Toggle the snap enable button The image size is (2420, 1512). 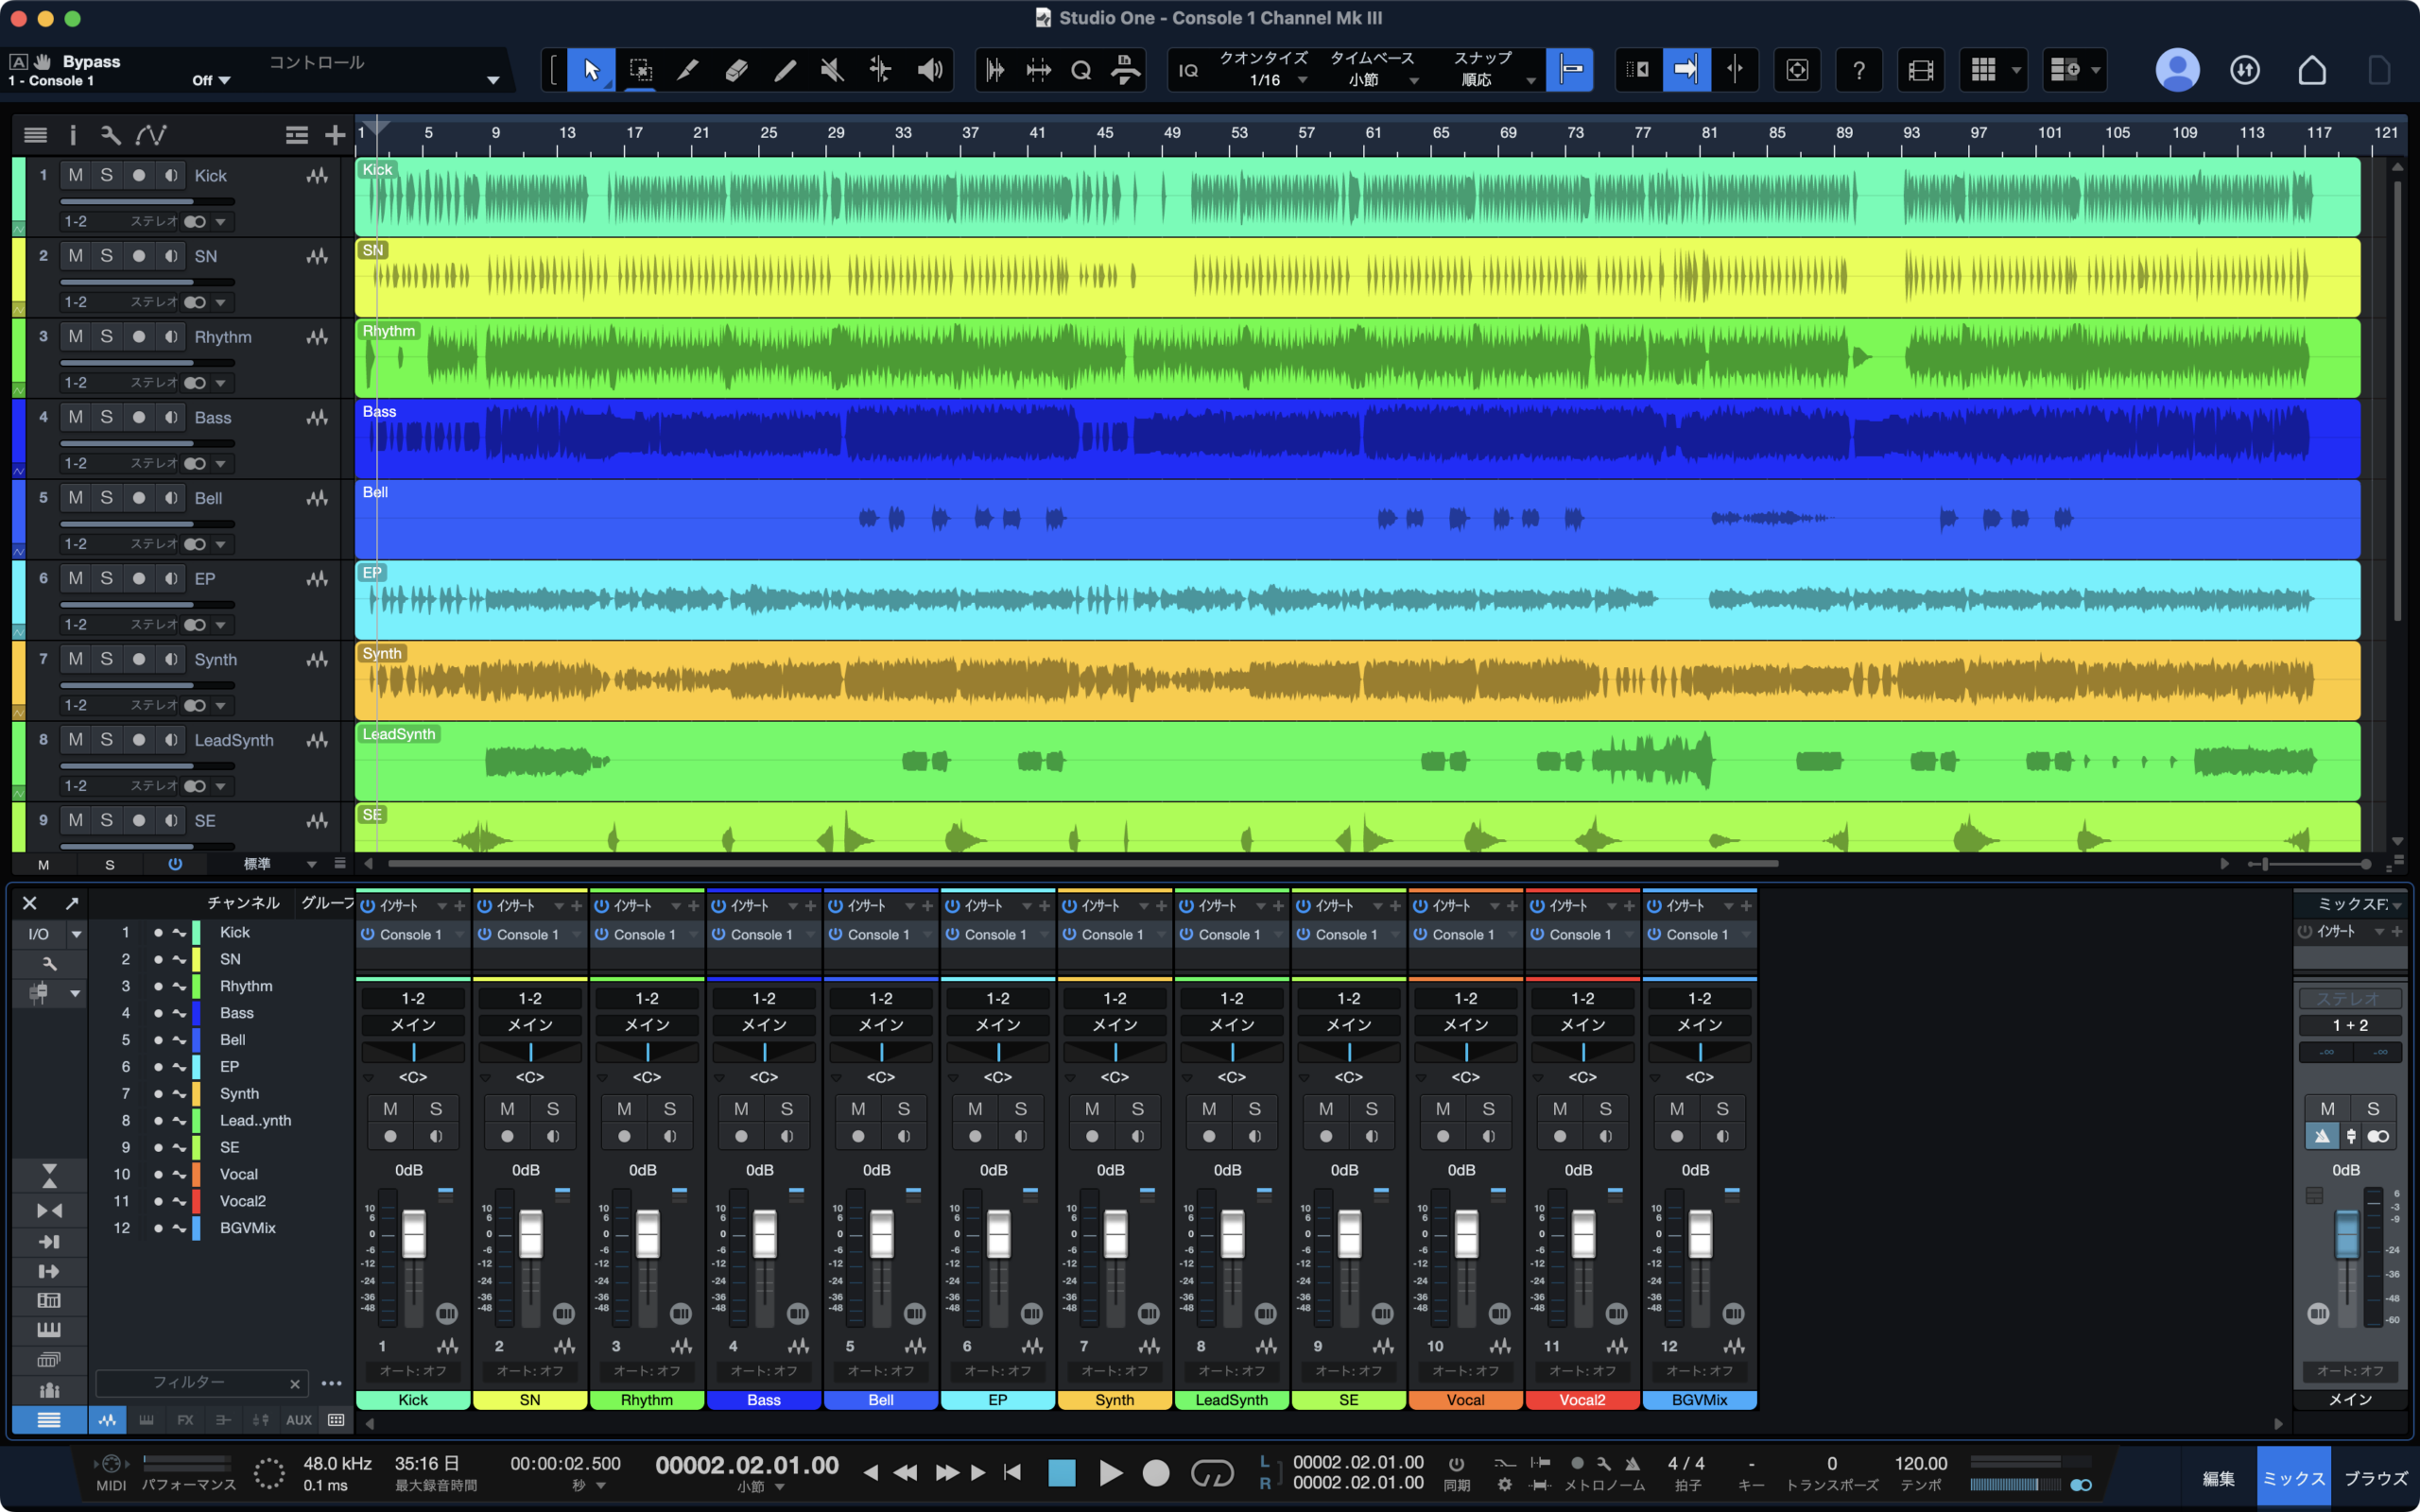pyautogui.click(x=1569, y=70)
